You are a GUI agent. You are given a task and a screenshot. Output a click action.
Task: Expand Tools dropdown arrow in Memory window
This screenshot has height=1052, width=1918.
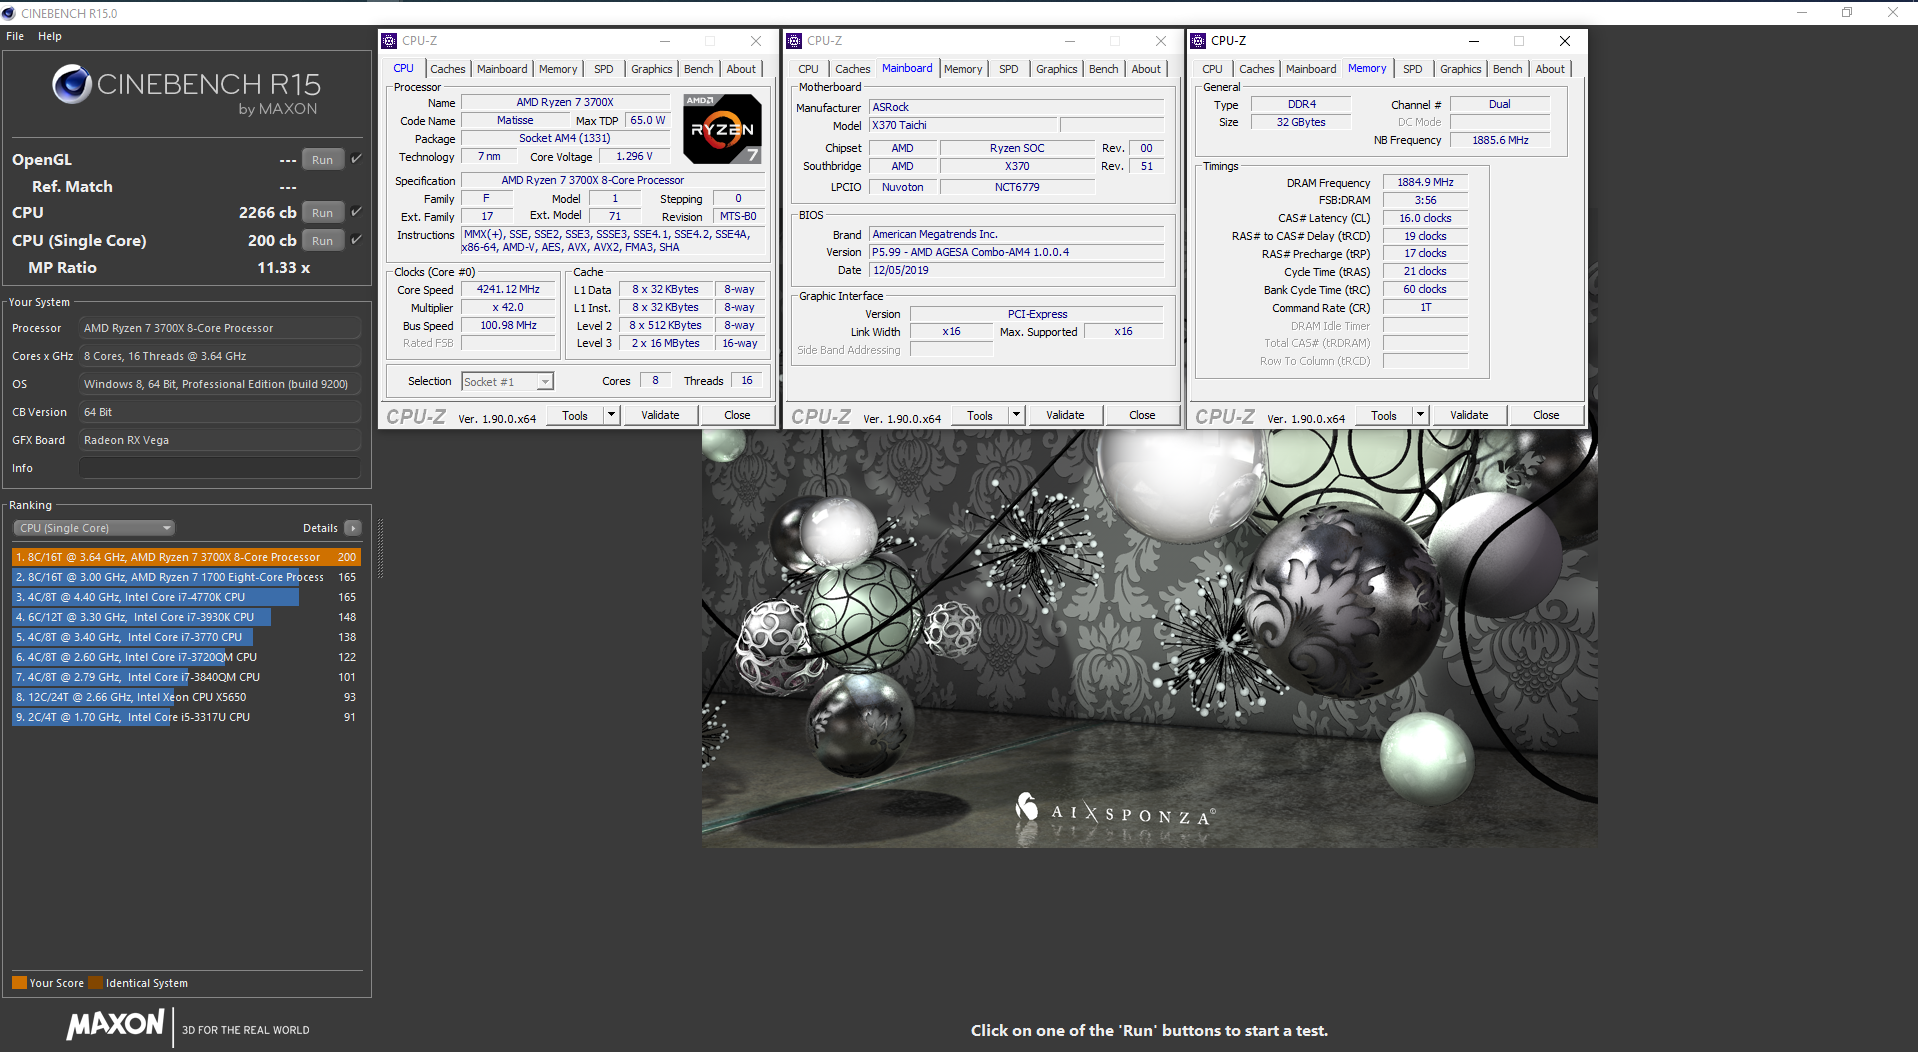(x=1420, y=415)
